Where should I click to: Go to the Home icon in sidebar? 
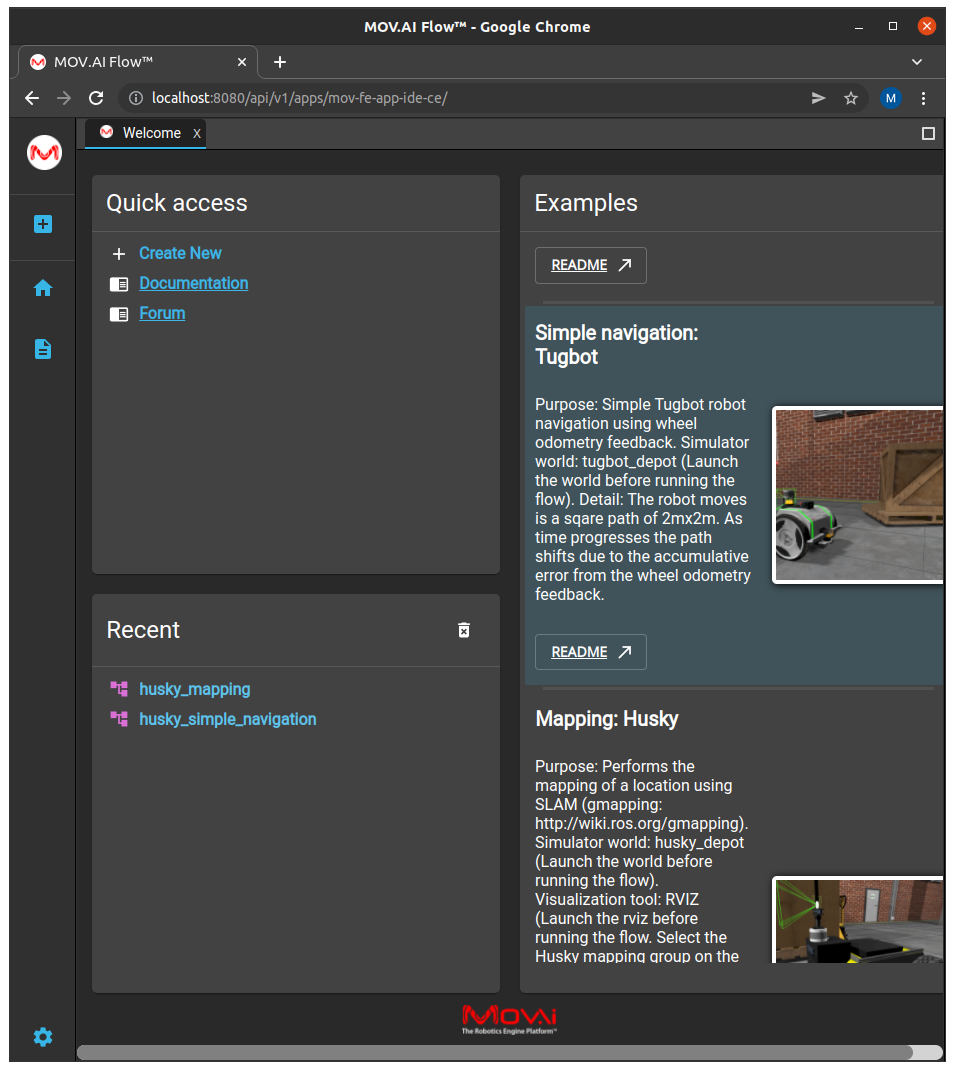(43, 288)
